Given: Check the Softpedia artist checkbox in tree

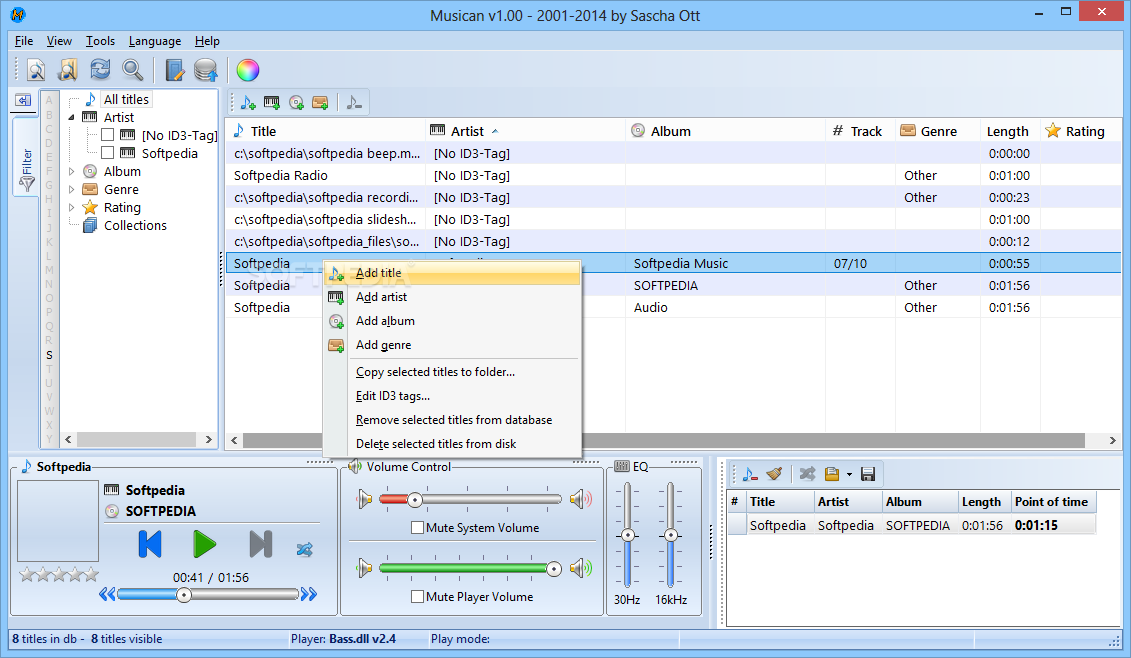Looking at the screenshot, I should point(107,153).
